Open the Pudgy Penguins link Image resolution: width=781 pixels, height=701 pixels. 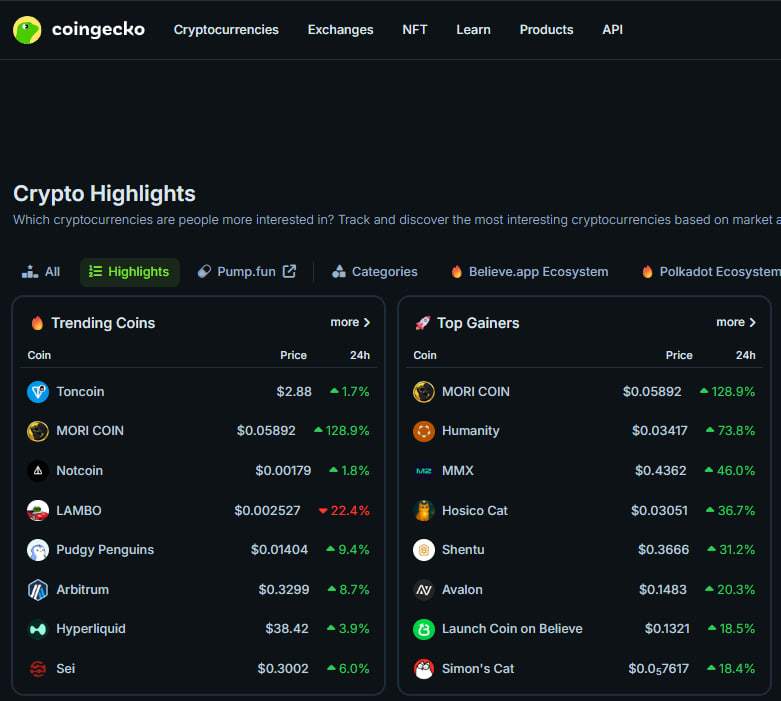(x=105, y=550)
